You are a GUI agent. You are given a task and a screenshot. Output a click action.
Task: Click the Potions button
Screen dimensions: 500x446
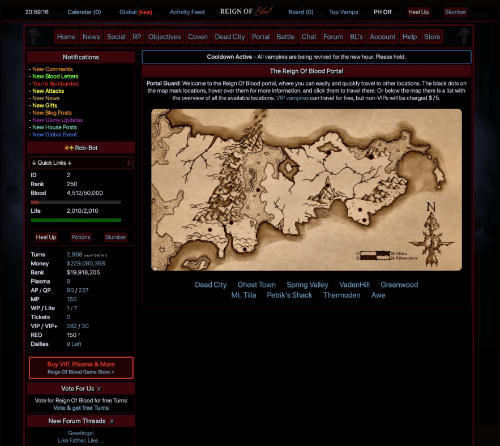pyautogui.click(x=81, y=237)
